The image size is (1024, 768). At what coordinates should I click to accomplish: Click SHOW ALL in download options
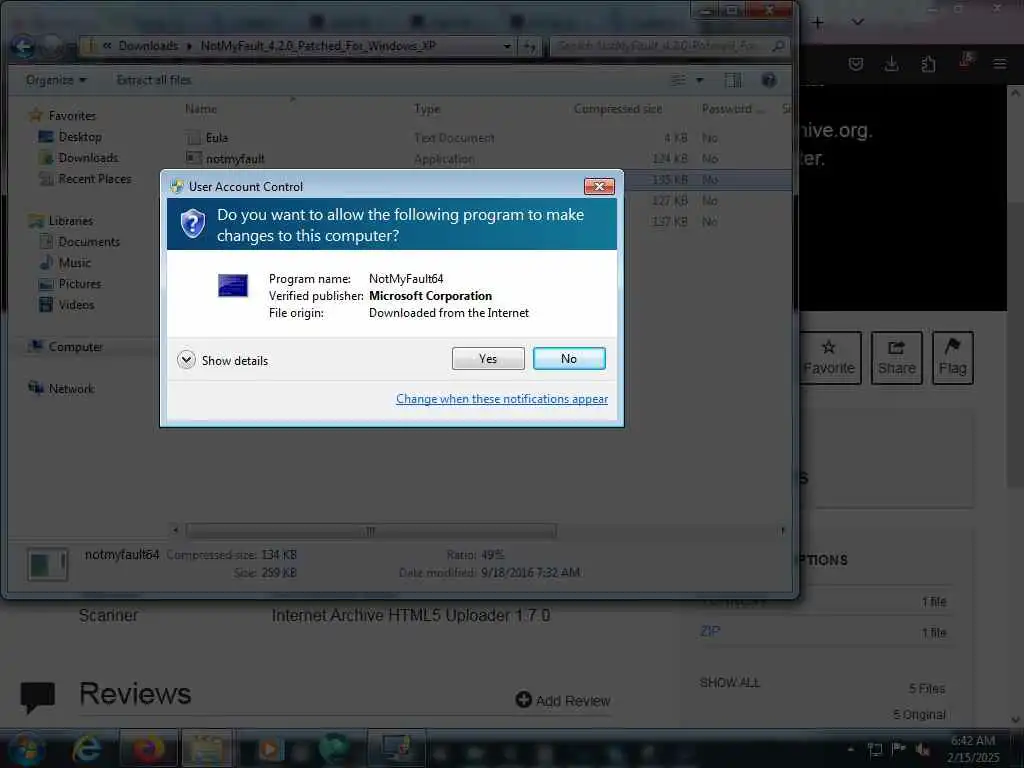pyautogui.click(x=730, y=682)
